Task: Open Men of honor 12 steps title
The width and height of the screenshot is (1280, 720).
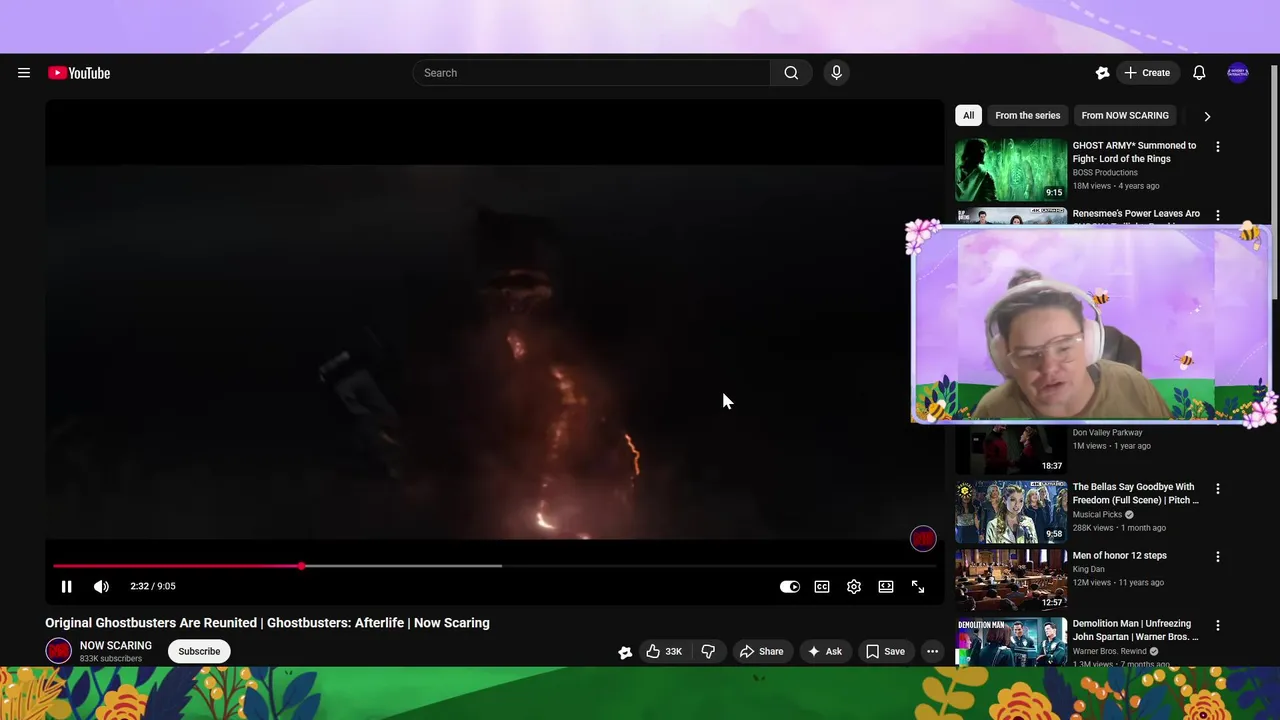Action: pyautogui.click(x=1120, y=556)
